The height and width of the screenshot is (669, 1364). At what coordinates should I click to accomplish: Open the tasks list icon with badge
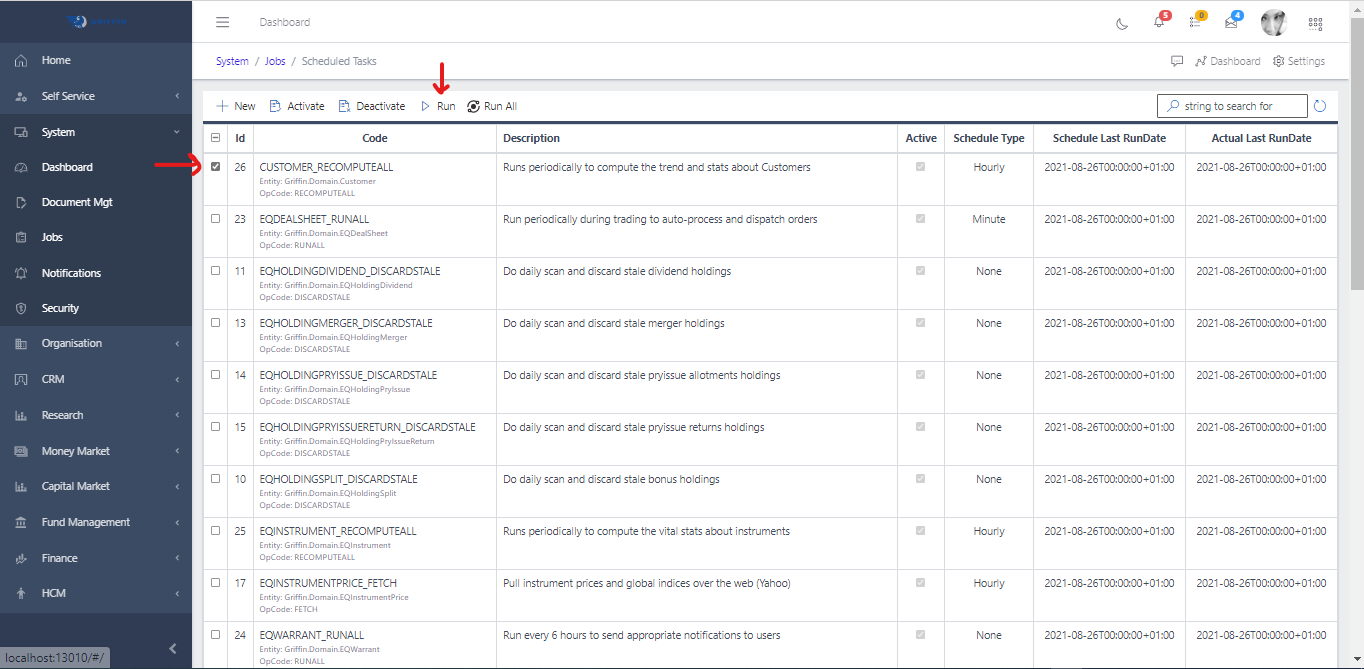click(1195, 22)
